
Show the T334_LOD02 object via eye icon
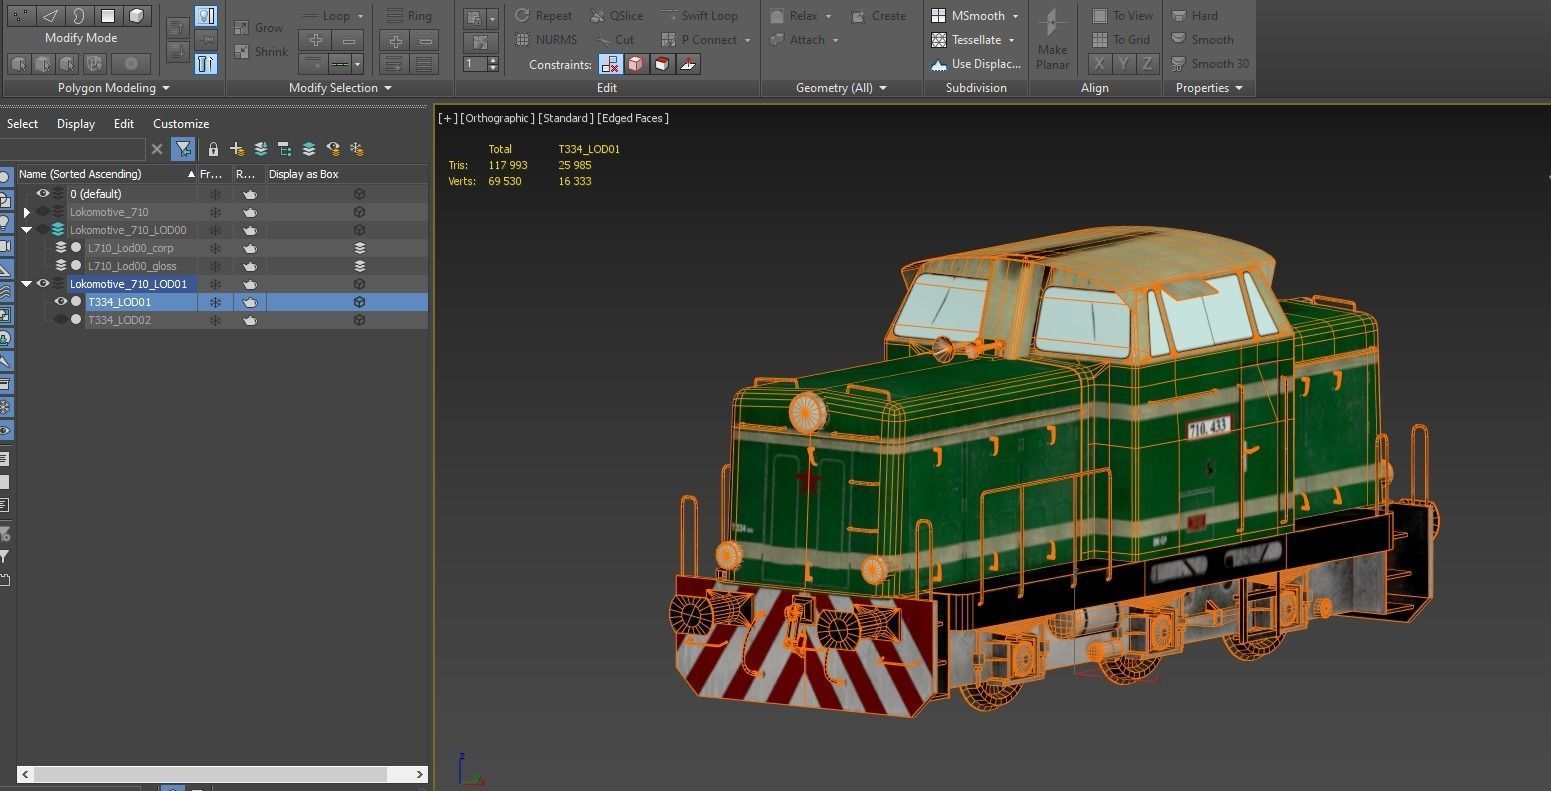coord(61,320)
